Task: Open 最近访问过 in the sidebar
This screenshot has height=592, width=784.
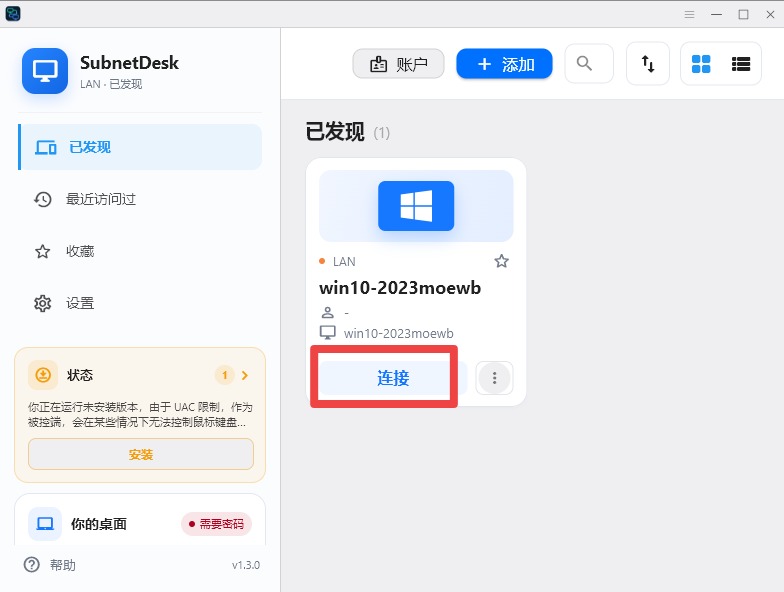Action: click(x=140, y=199)
